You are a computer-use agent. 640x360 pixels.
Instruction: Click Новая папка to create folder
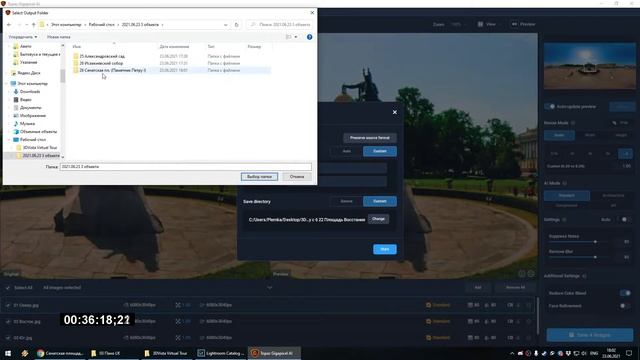58,37
